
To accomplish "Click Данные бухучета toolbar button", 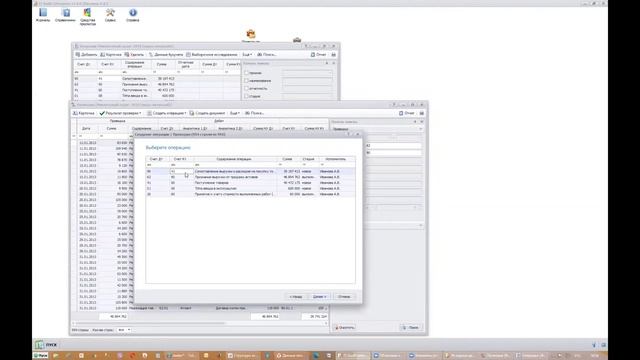I will (166, 54).
